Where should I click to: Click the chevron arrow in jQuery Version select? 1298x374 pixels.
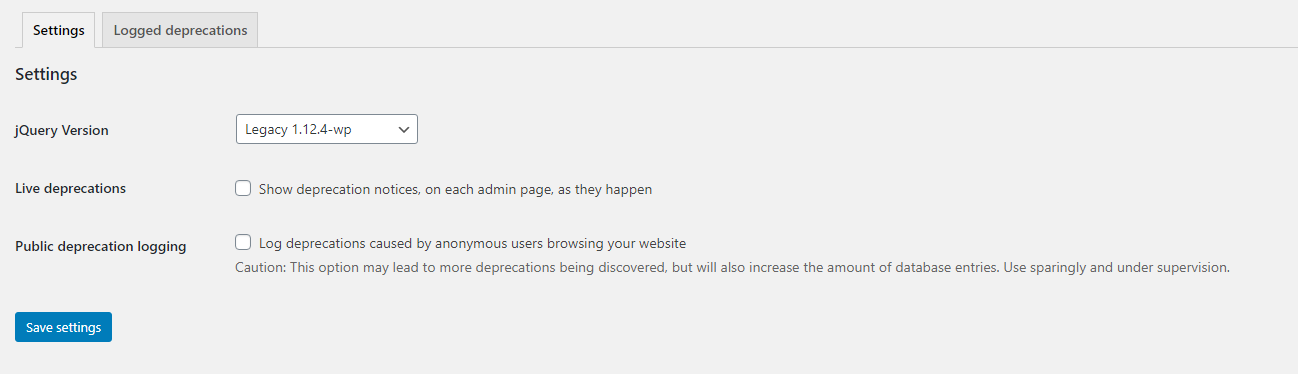404,129
